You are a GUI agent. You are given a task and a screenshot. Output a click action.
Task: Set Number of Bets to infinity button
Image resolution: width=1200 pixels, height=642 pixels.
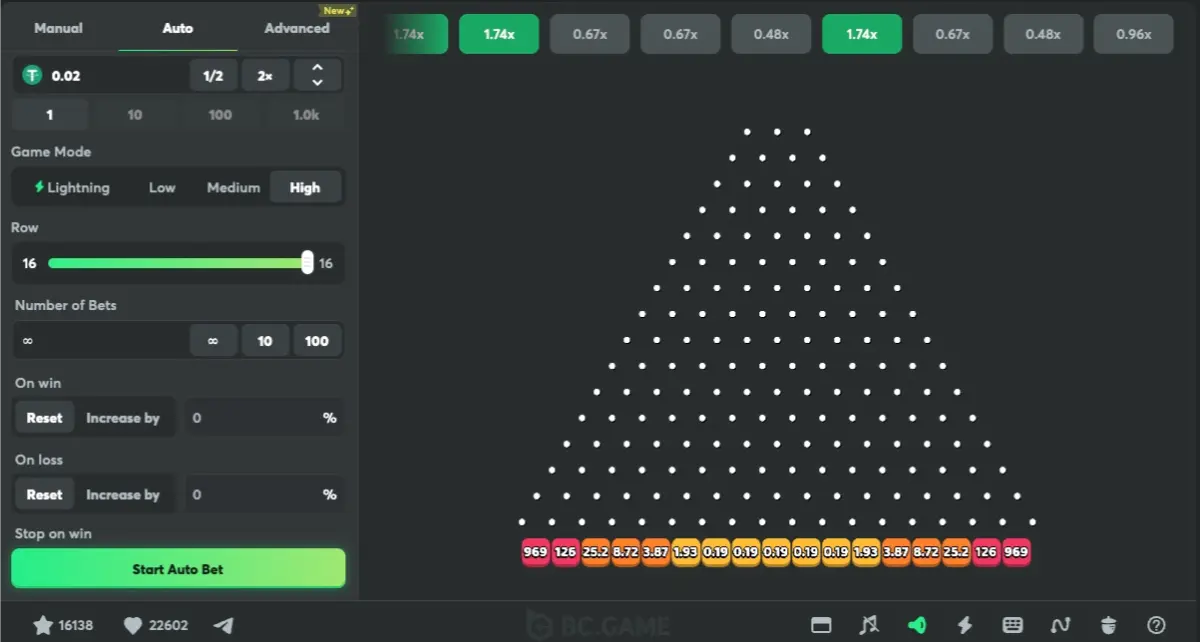pyautogui.click(x=213, y=341)
